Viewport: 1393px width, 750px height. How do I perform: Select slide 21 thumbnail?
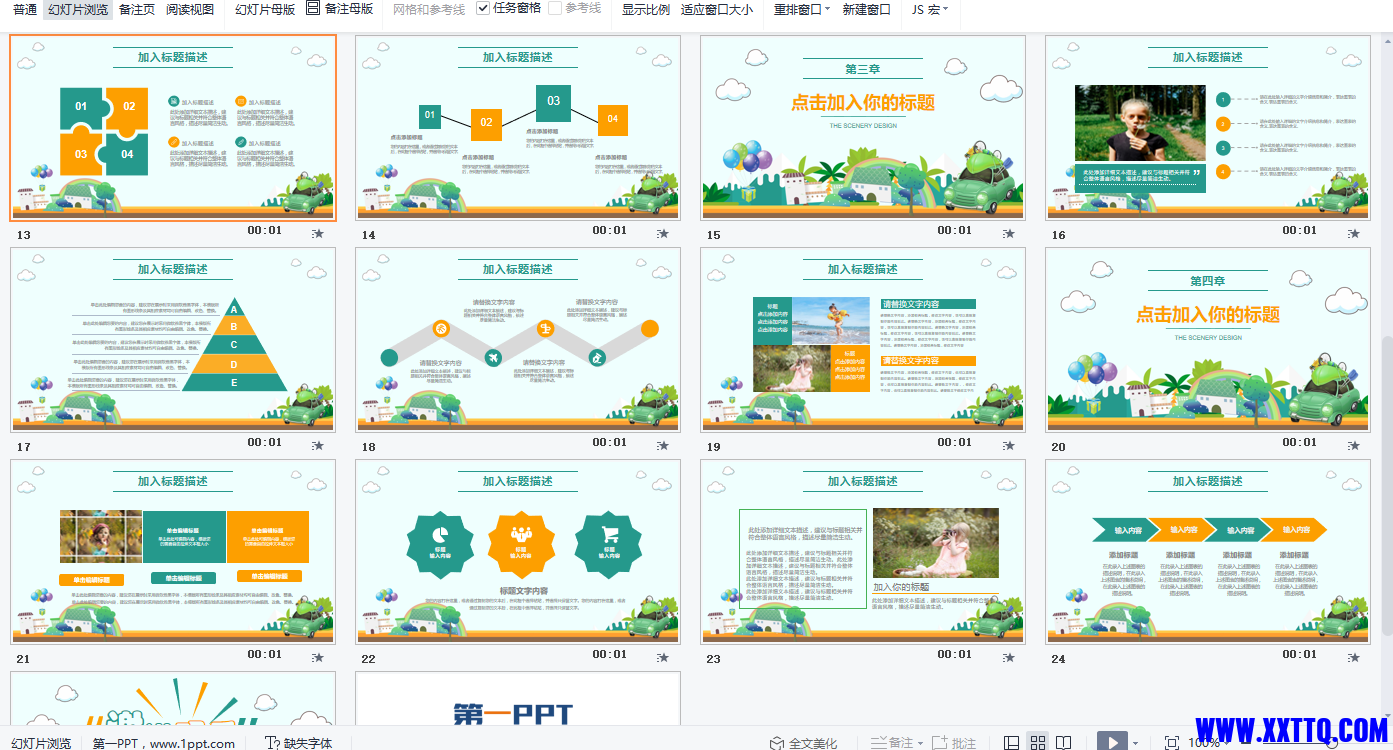173,551
